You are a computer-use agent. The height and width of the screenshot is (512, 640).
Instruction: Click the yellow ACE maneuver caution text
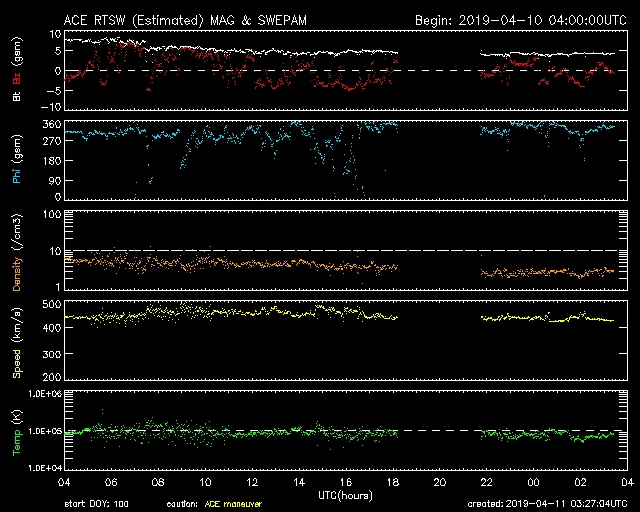click(230, 504)
